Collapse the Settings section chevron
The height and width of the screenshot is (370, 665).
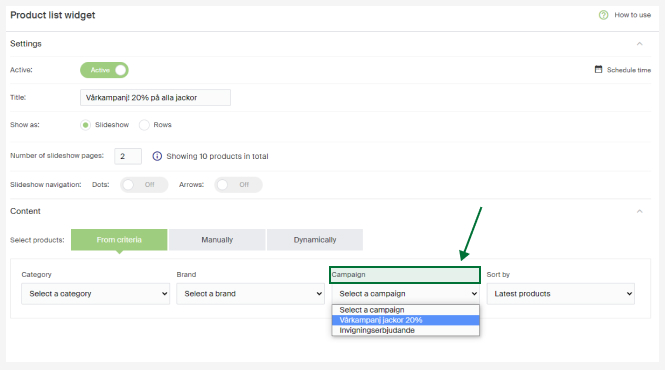point(640,44)
